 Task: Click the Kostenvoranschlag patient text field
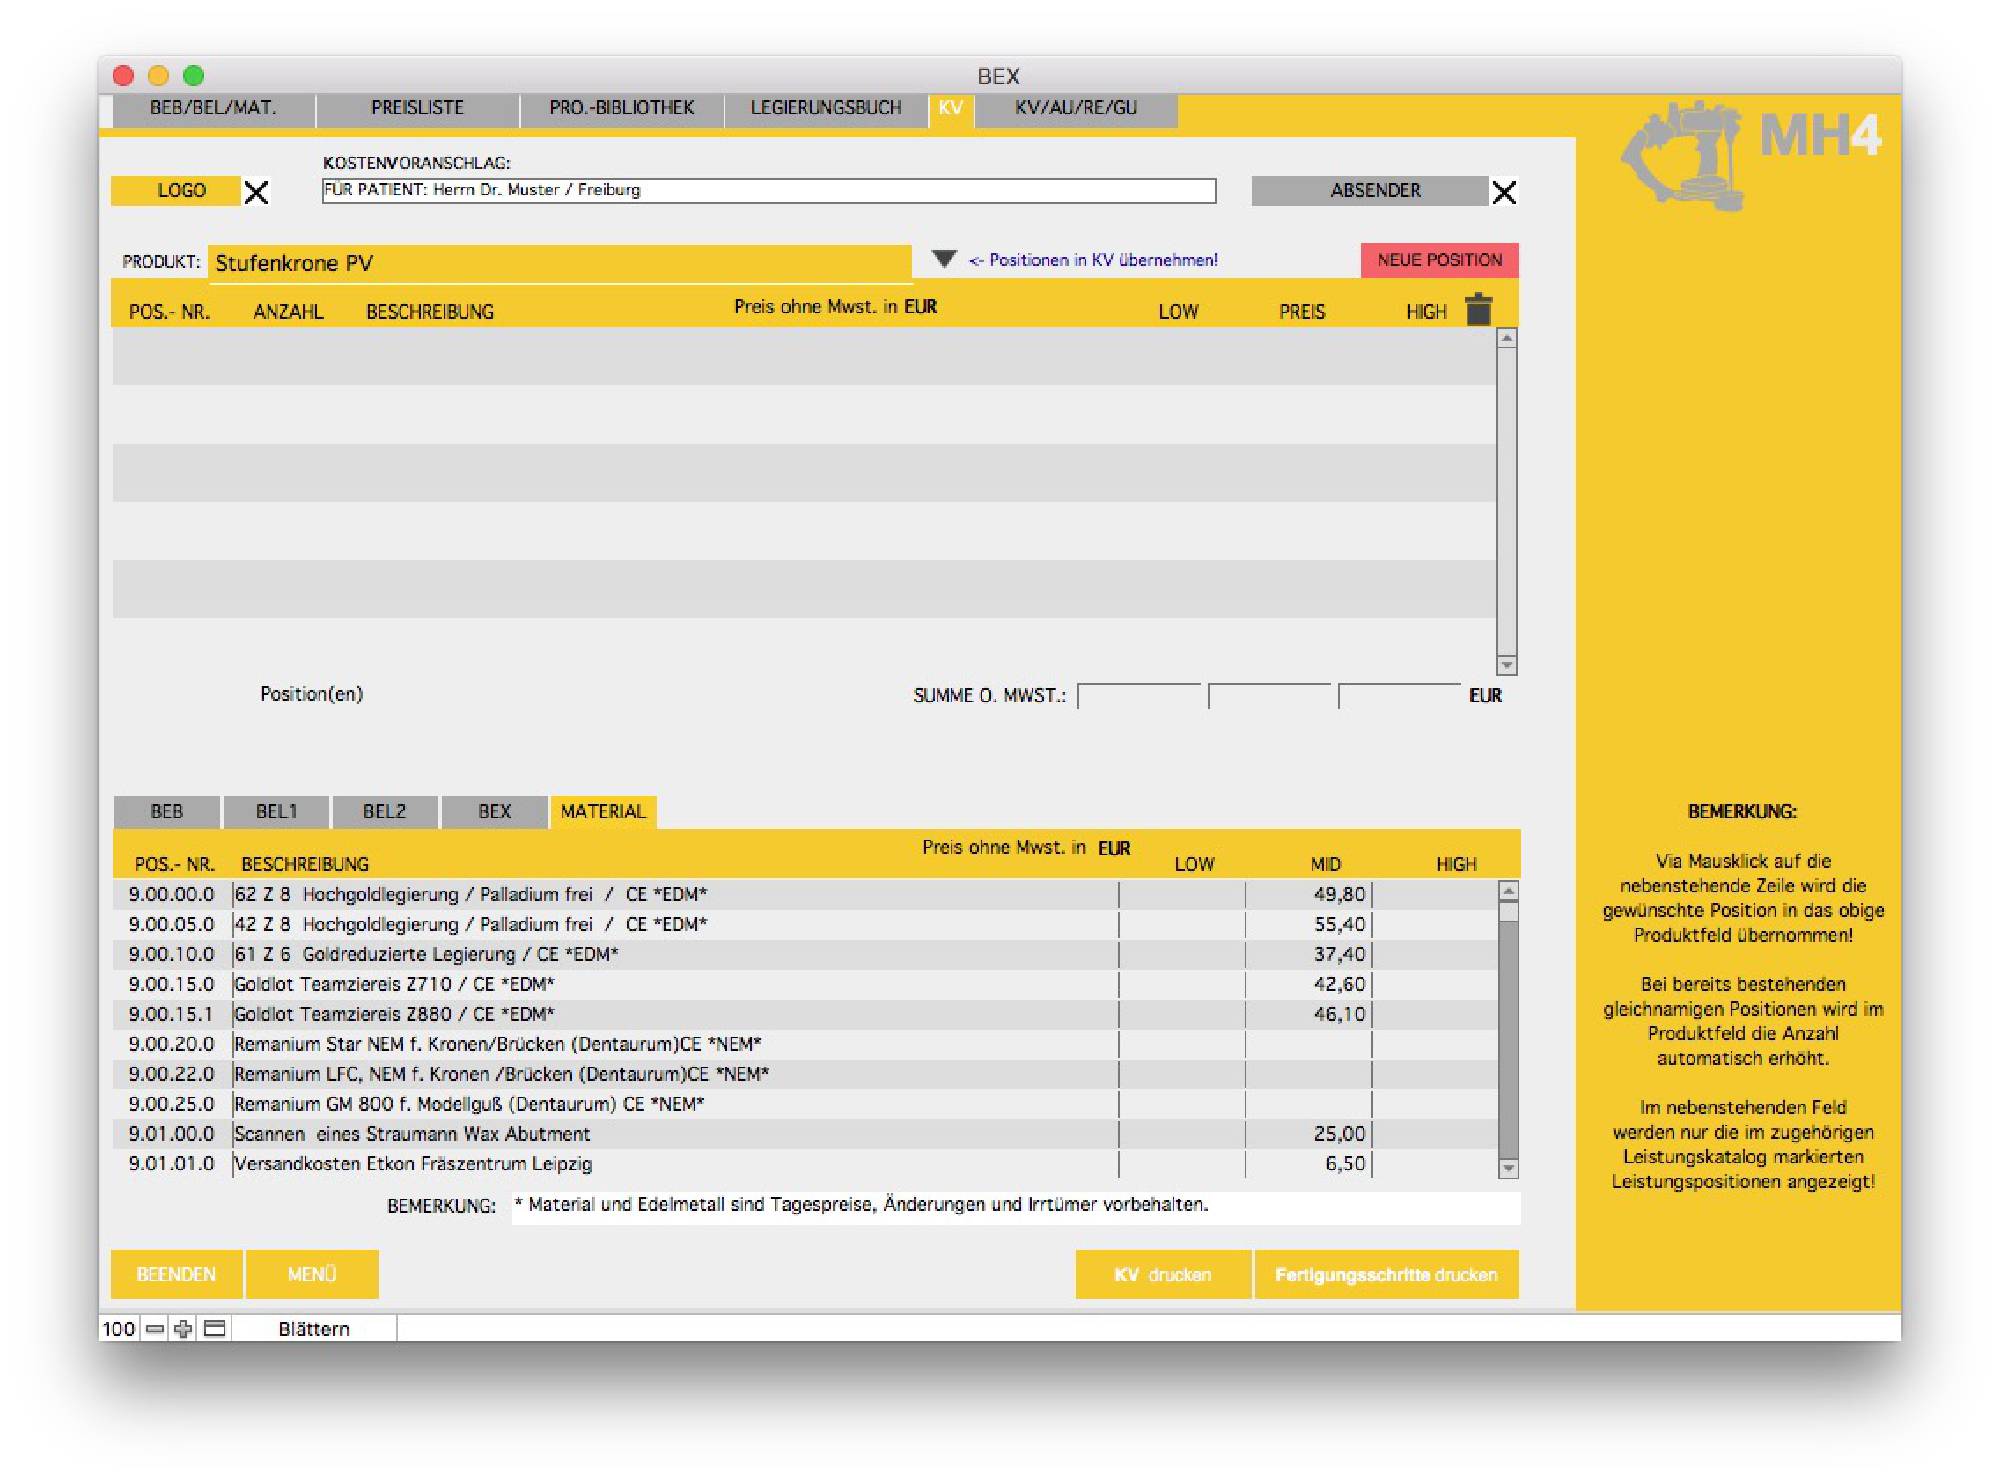pyautogui.click(x=768, y=190)
